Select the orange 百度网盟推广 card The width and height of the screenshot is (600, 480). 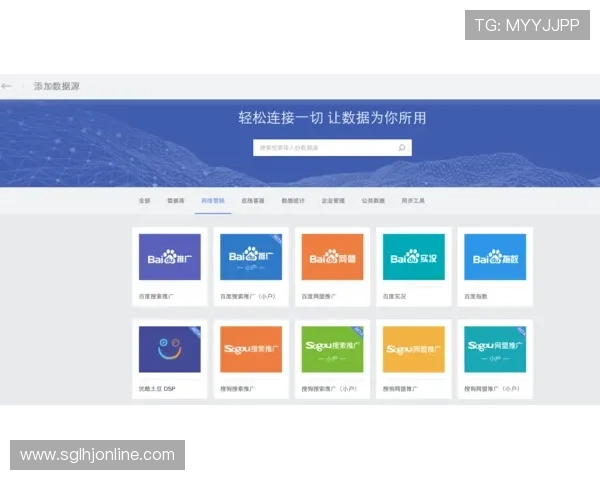333,267
